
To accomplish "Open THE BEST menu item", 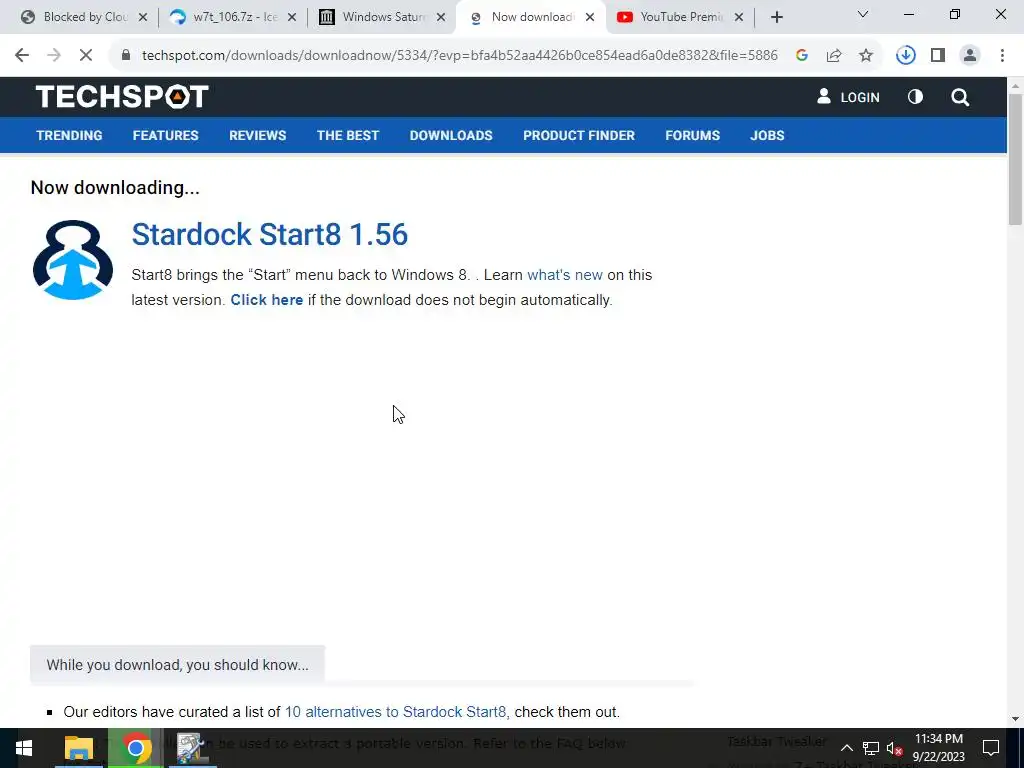I will click(348, 135).
